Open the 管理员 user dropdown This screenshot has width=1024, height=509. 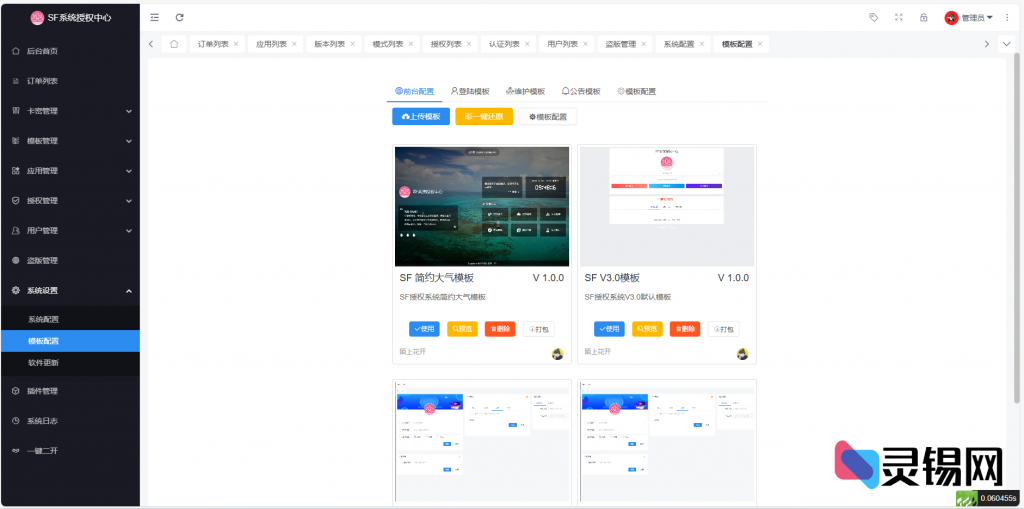pyautogui.click(x=969, y=17)
